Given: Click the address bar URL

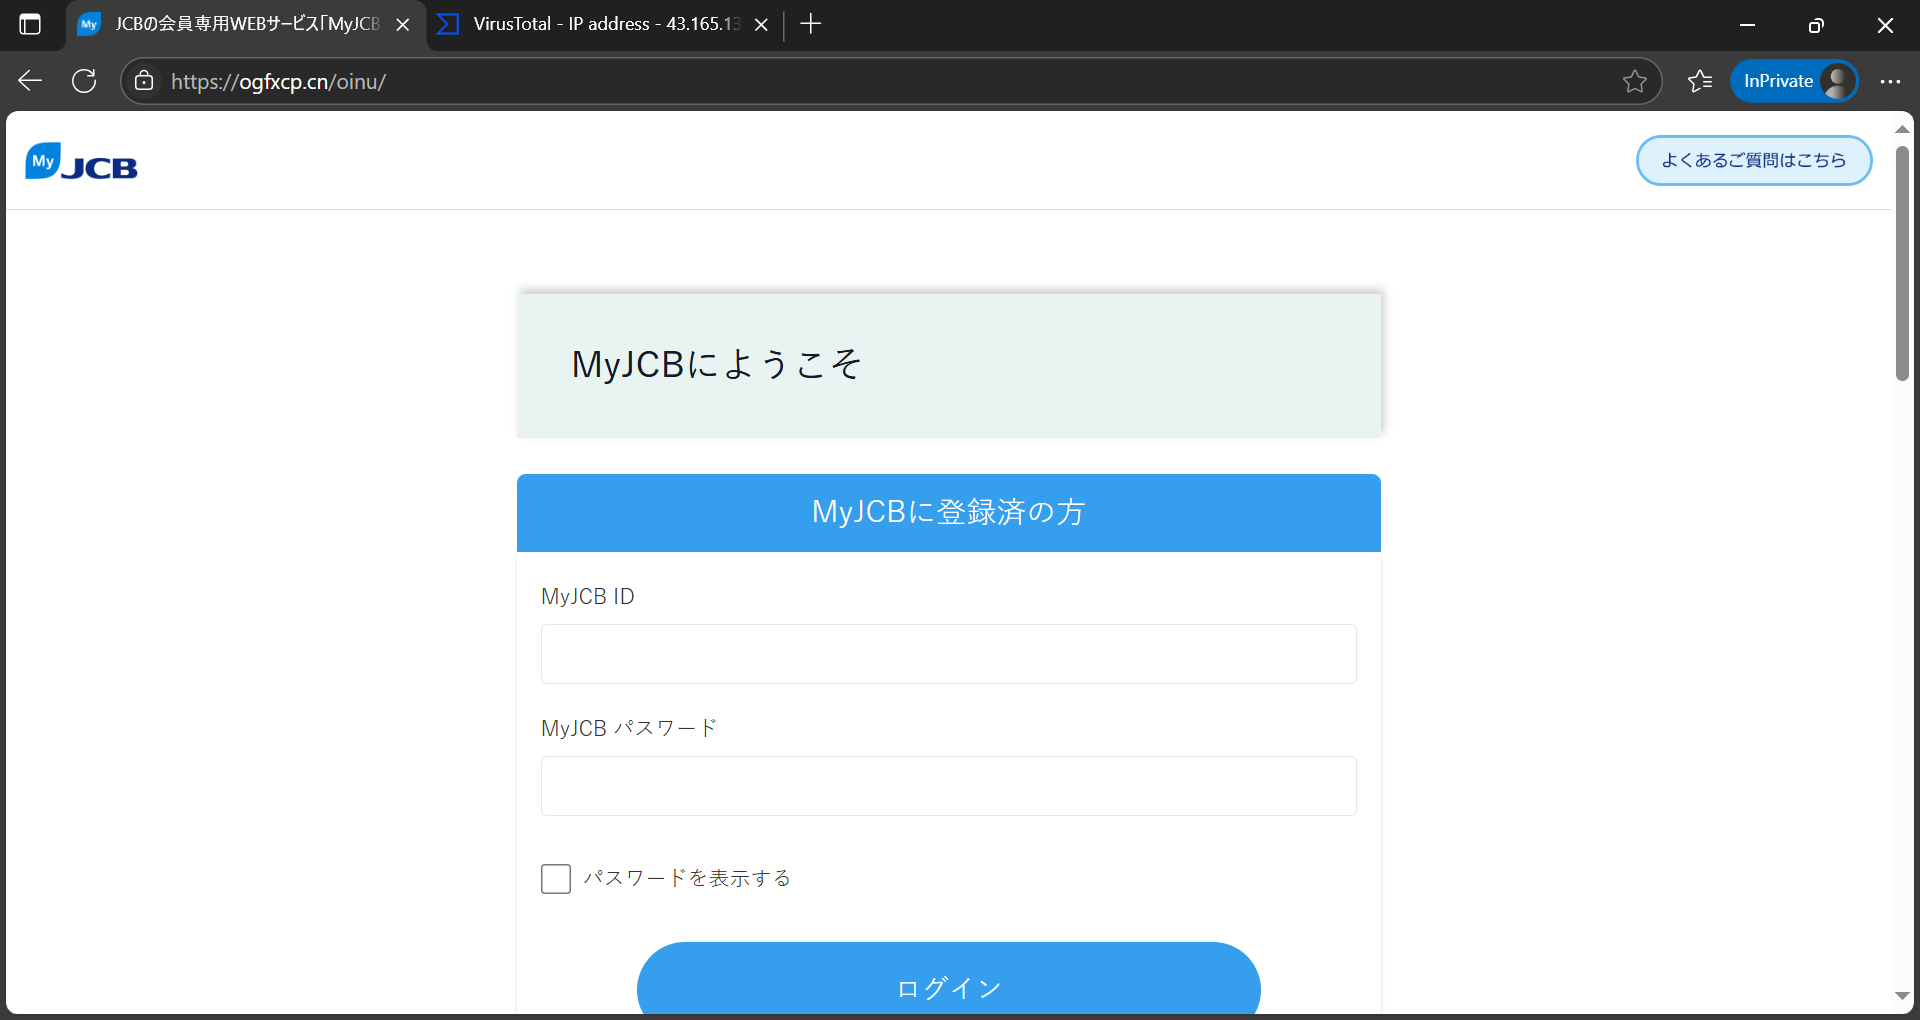Looking at the screenshot, I should click(278, 82).
